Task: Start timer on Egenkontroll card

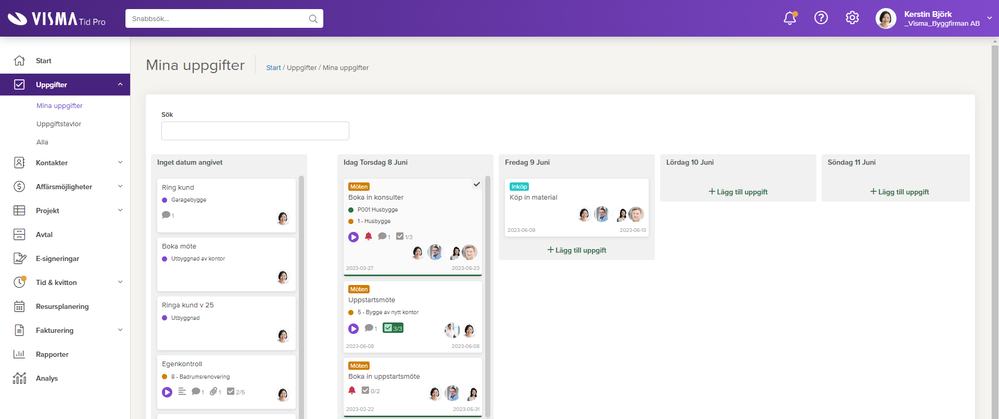Action: [x=167, y=391]
